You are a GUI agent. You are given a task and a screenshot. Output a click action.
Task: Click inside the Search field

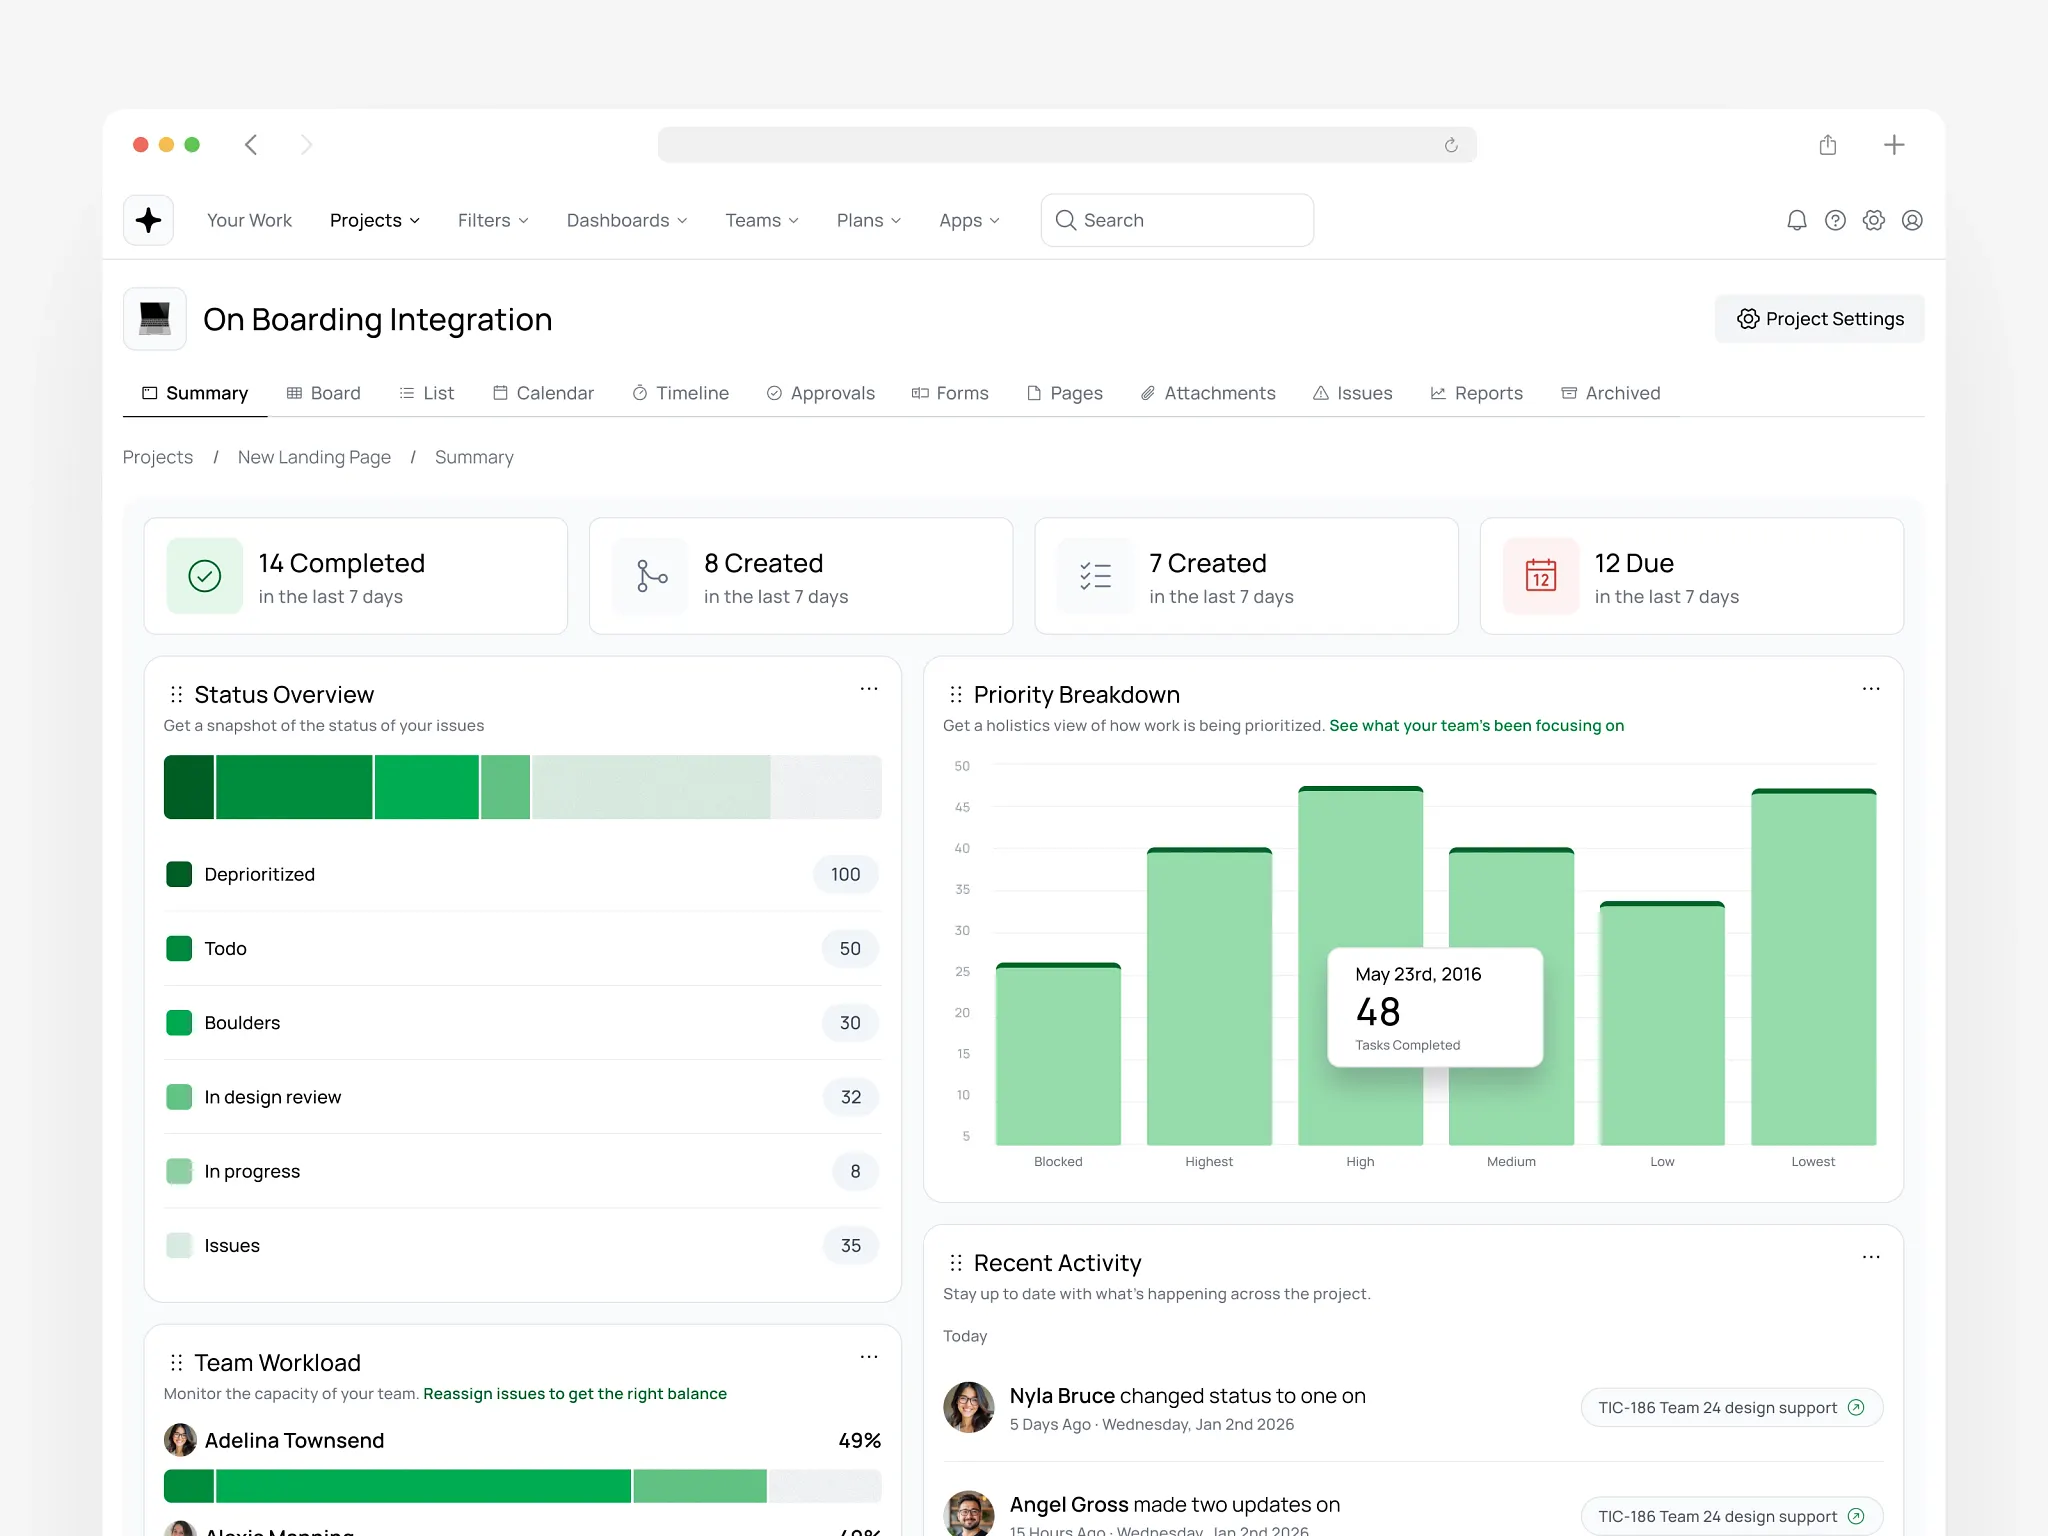tap(1176, 220)
